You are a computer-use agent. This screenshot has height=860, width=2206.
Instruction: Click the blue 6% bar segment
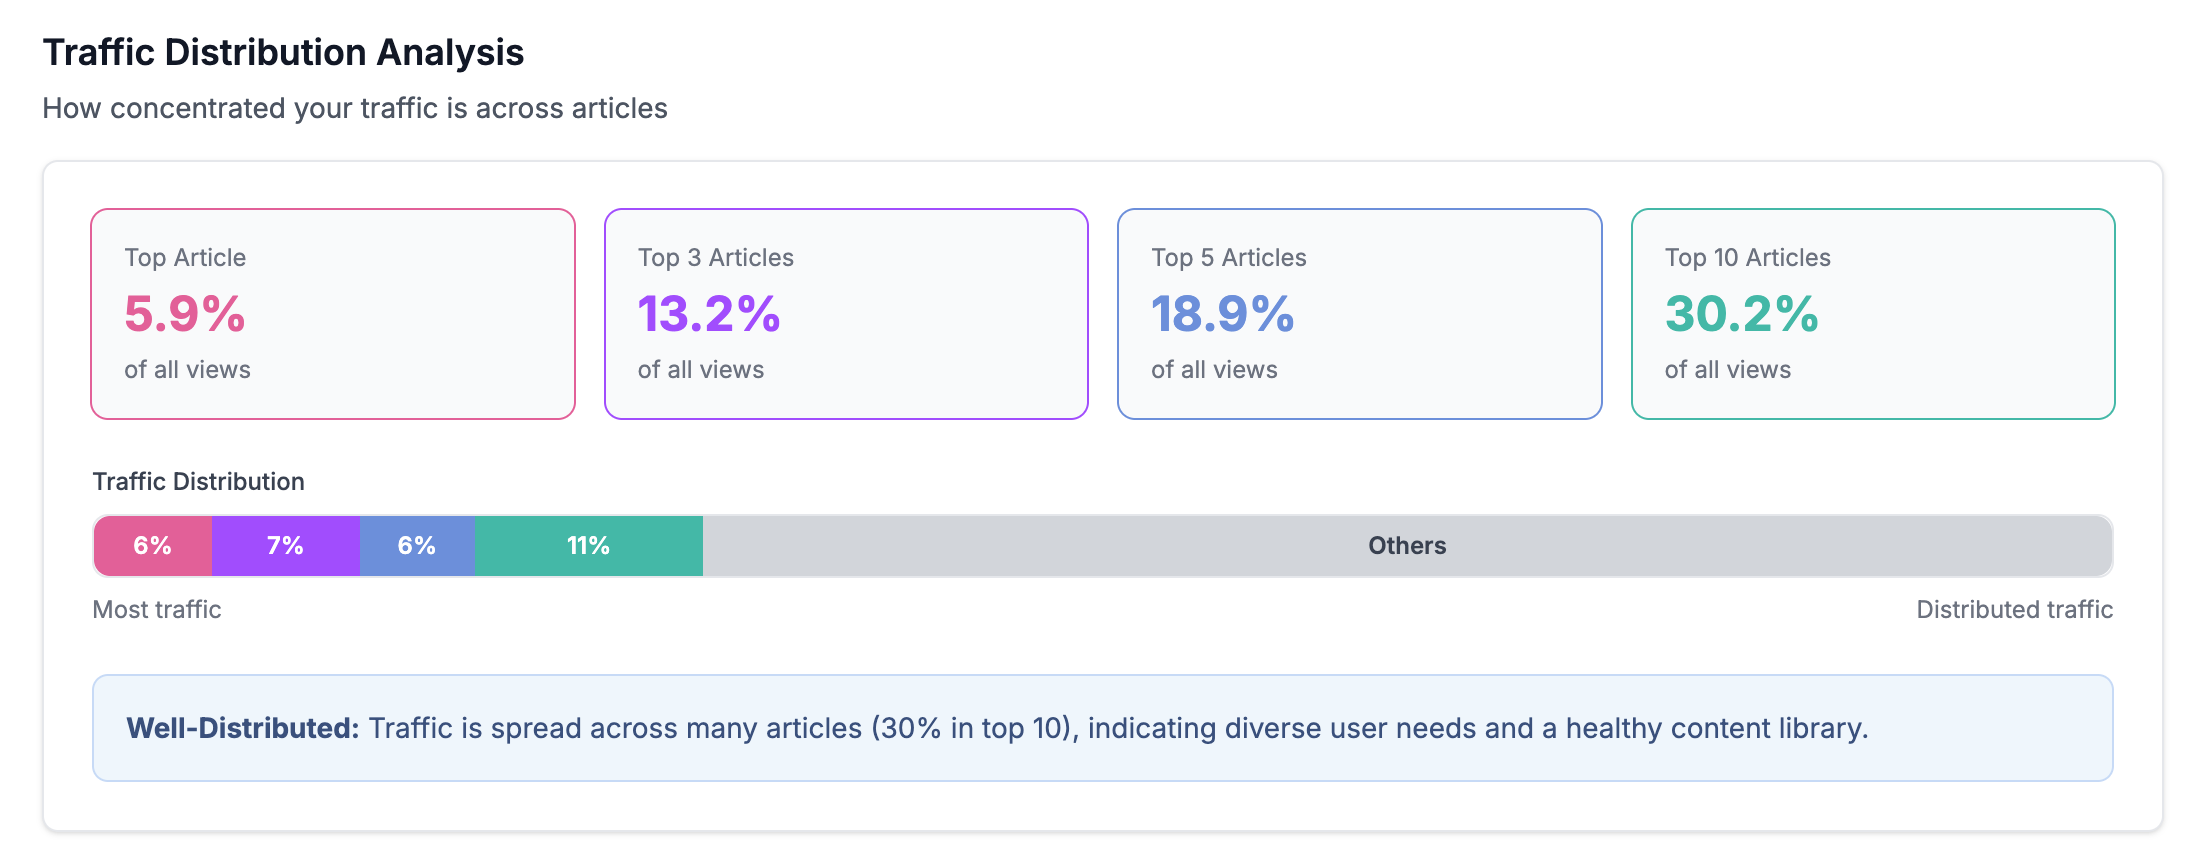click(x=417, y=546)
